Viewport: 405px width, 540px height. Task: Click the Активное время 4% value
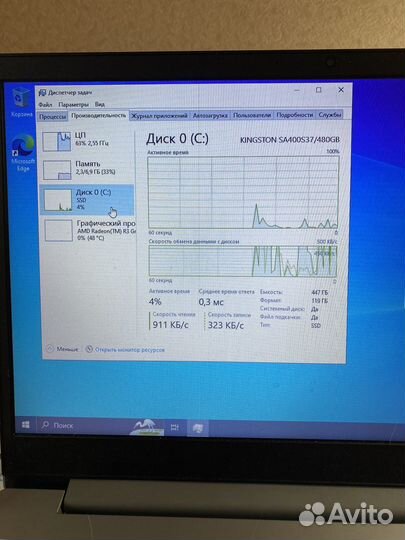click(x=155, y=302)
